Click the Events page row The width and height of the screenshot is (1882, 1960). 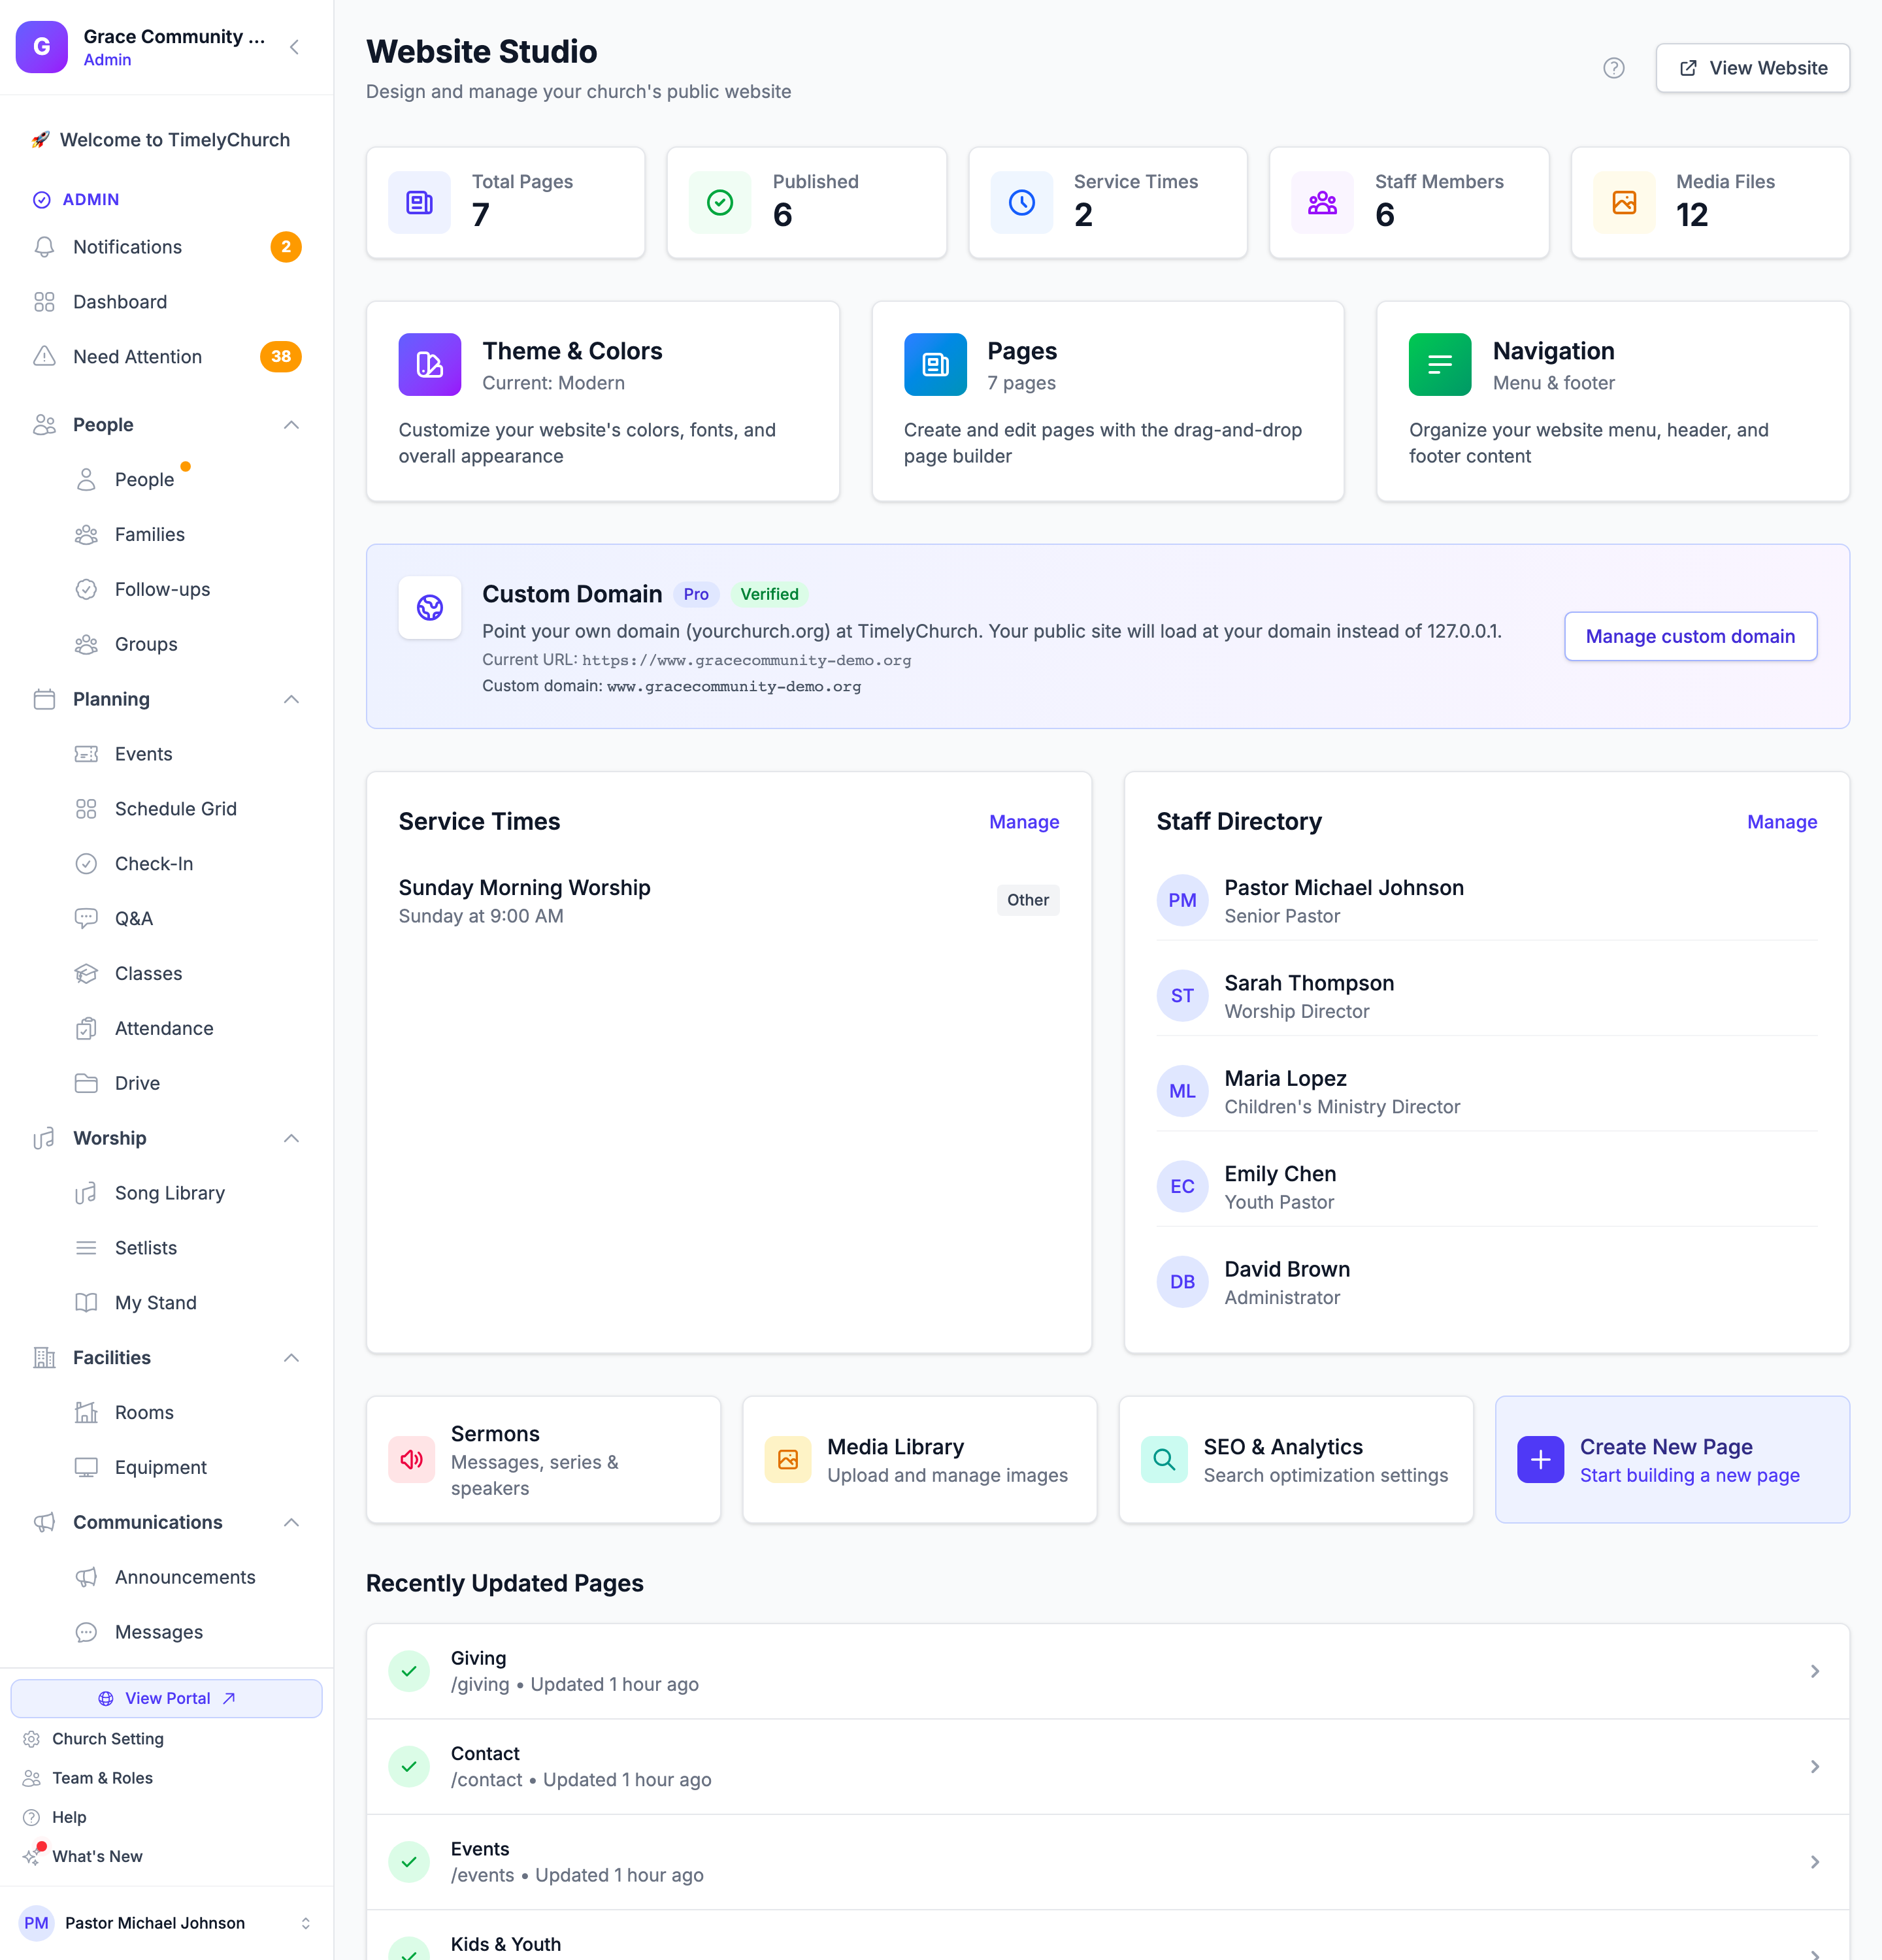(1107, 1862)
